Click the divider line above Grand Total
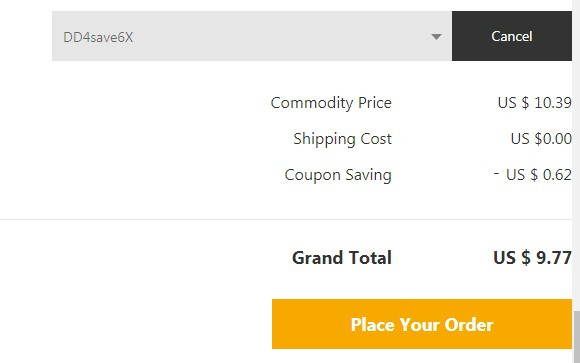The image size is (580, 363). click(x=286, y=219)
